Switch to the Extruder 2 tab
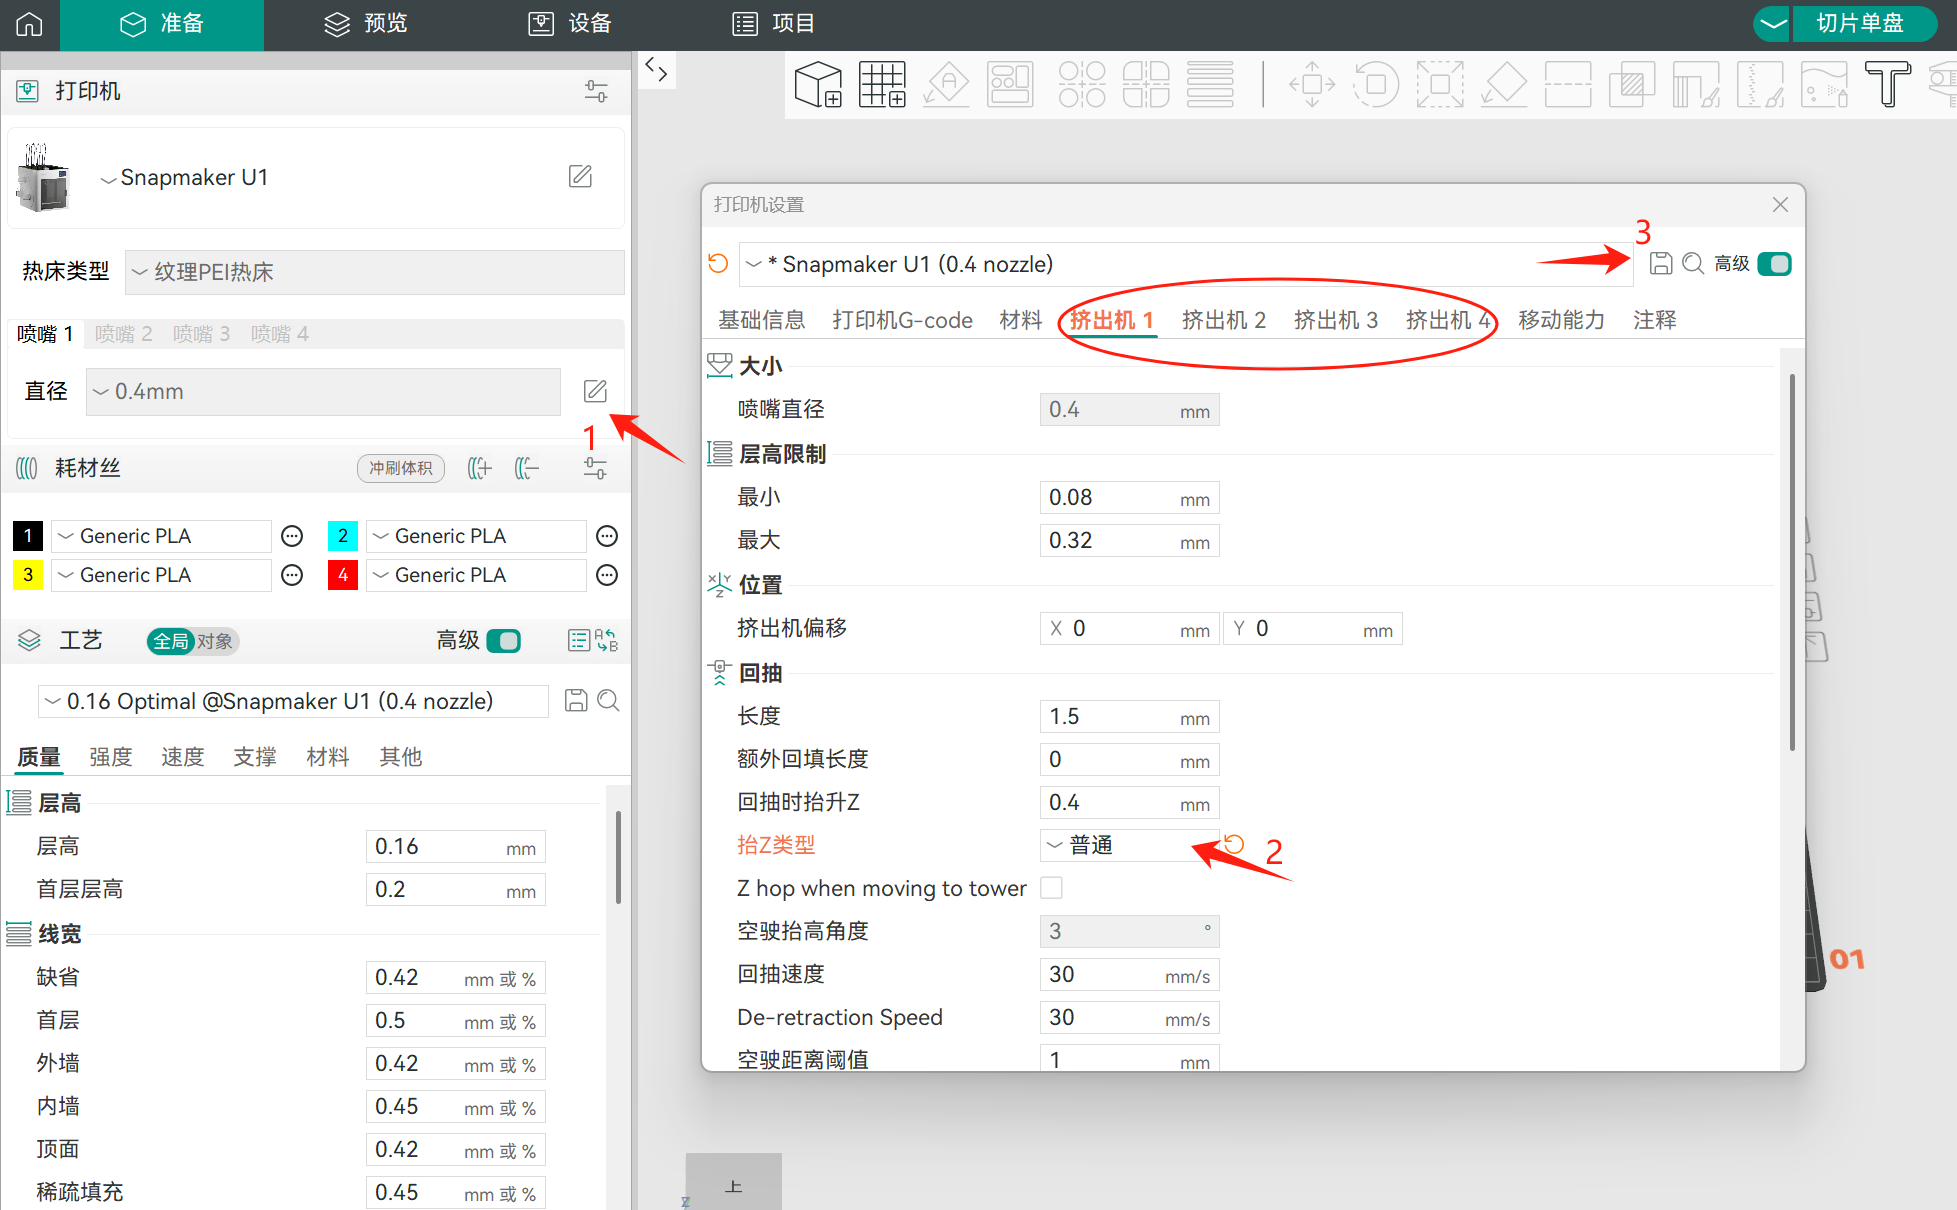1957x1210 pixels. point(1223,320)
